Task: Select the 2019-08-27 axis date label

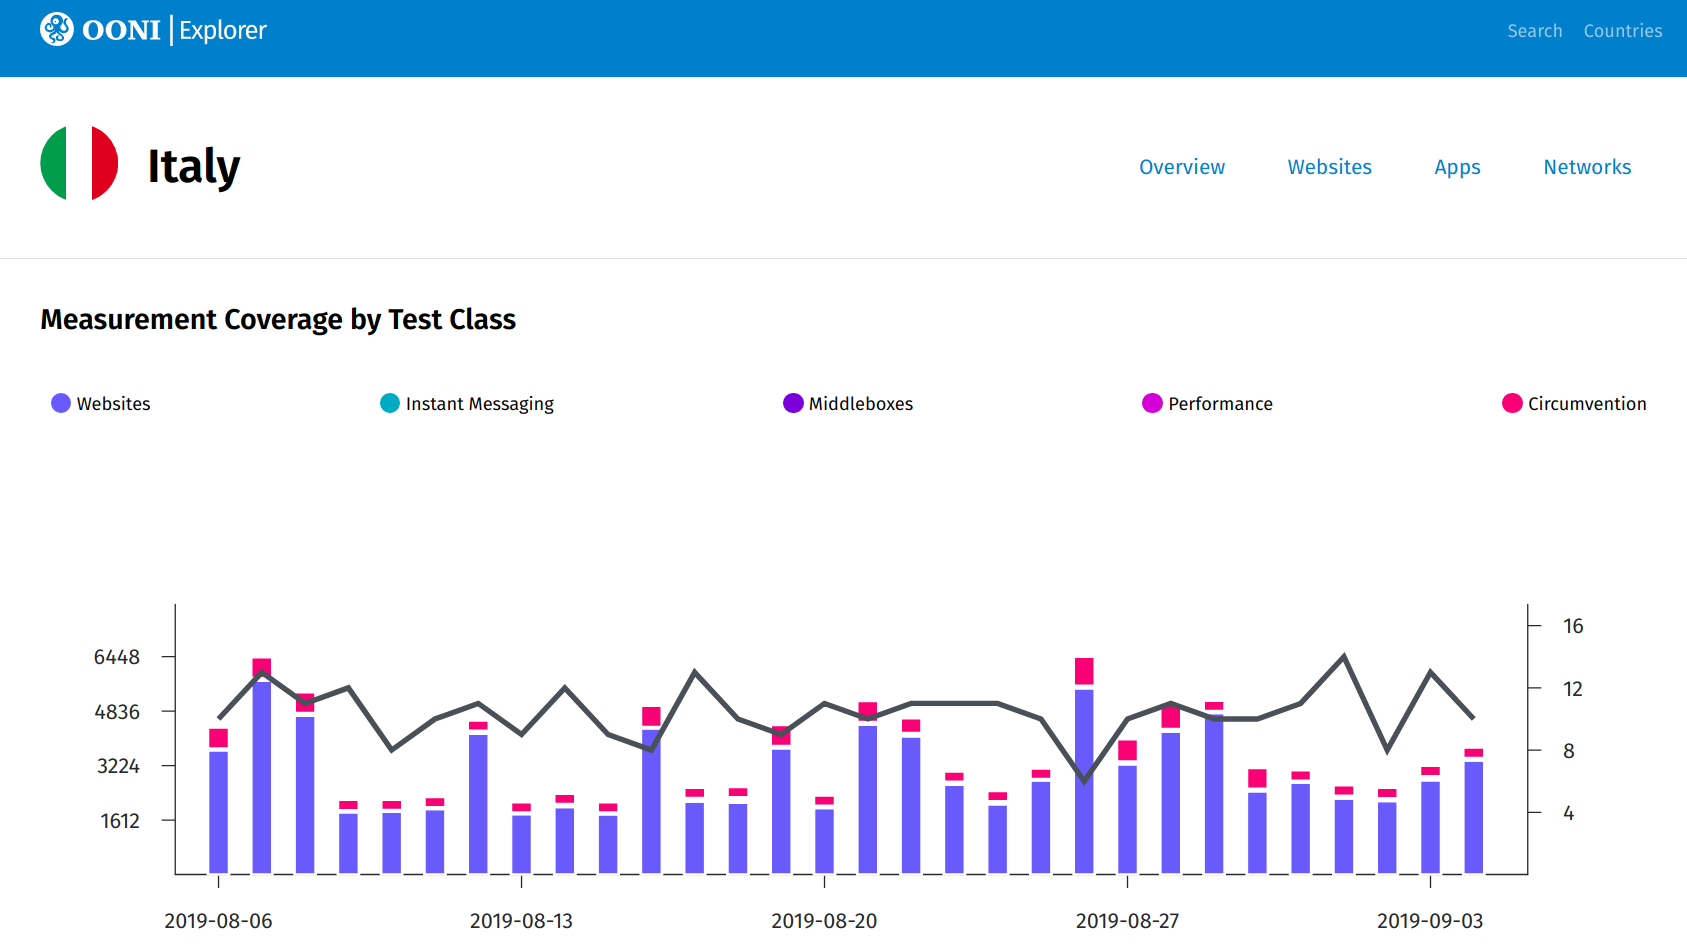Action: [1127, 920]
